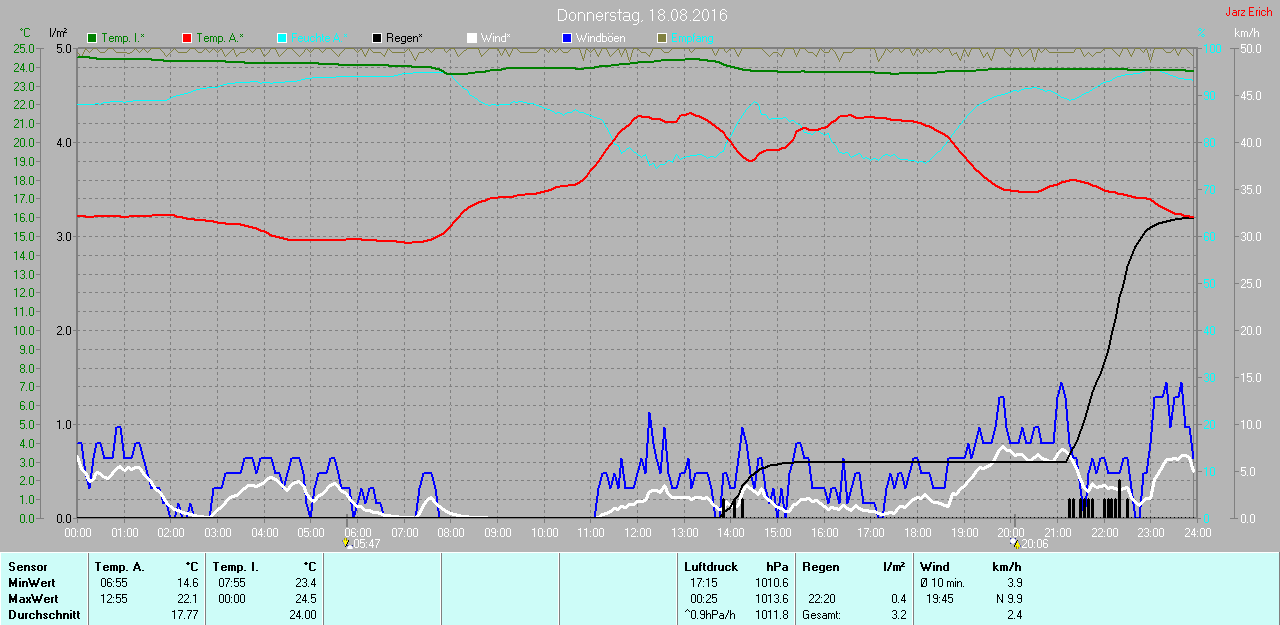Click the 22:00 time axis label
The image size is (1280, 625).
pyautogui.click(x=1105, y=533)
